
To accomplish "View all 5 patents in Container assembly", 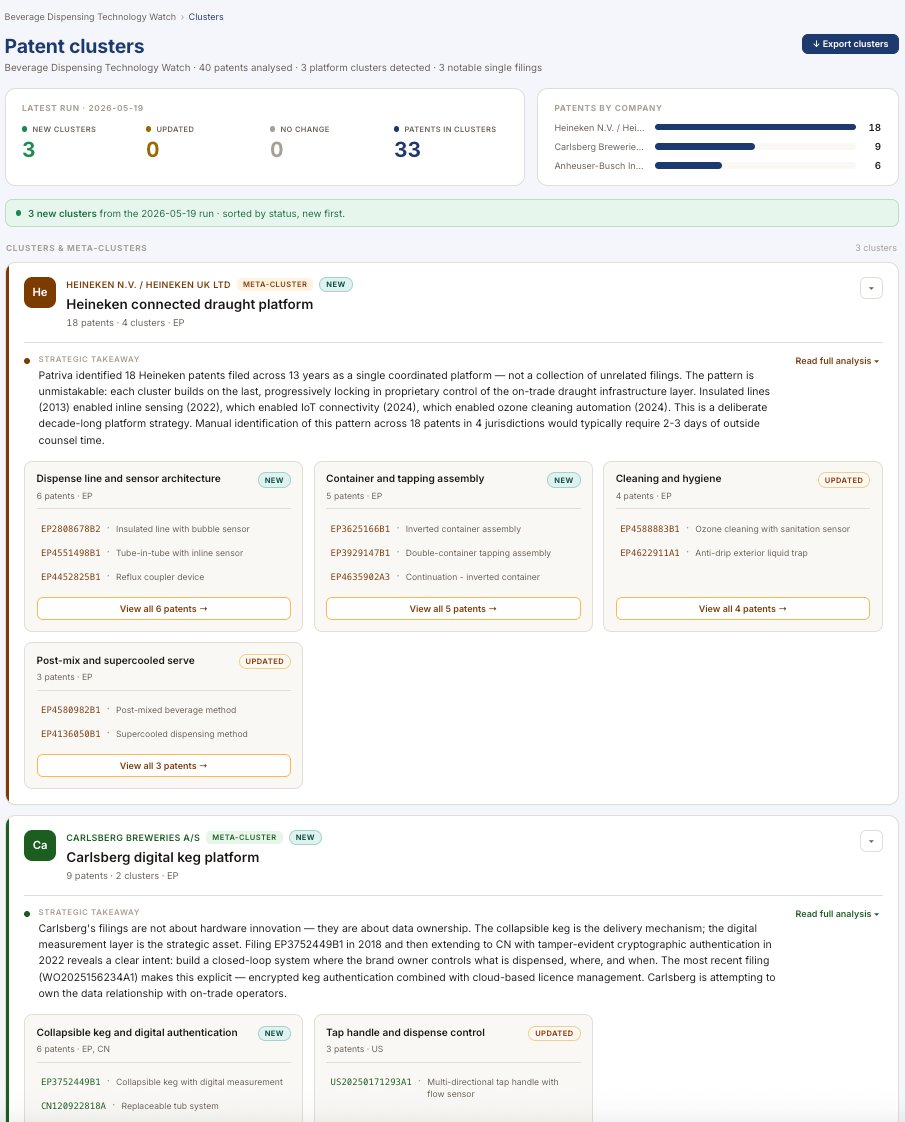I will [453, 608].
